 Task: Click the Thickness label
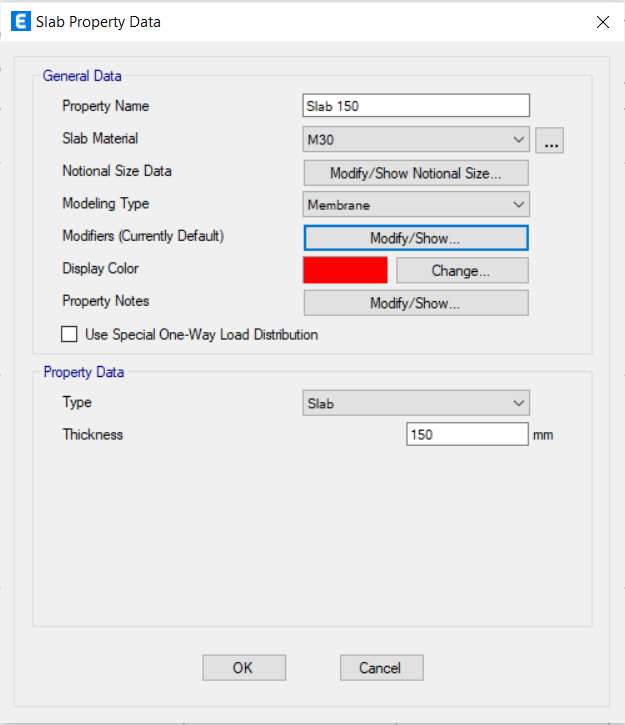click(x=93, y=435)
